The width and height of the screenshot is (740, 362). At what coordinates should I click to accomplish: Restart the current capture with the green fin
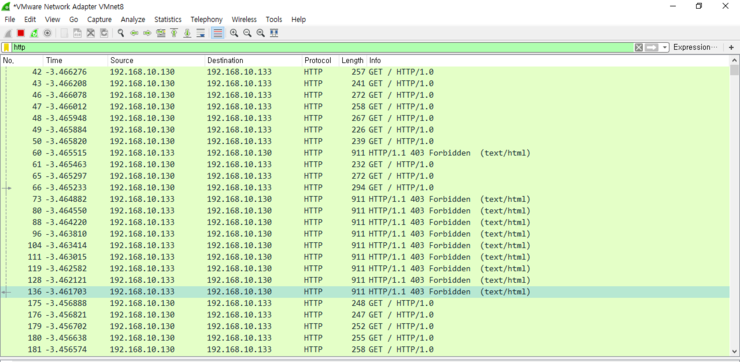[34, 33]
